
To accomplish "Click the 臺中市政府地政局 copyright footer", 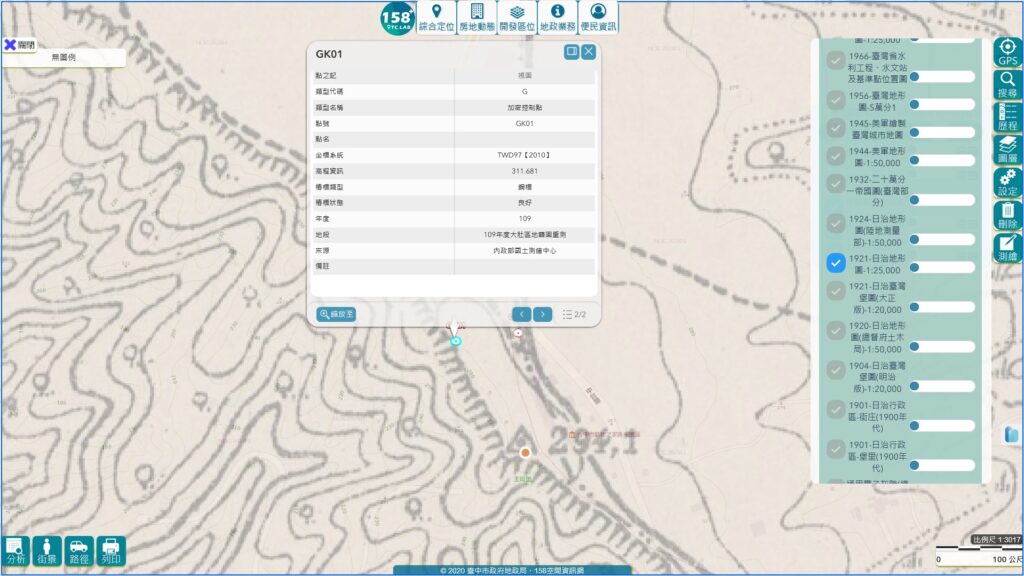I will pos(512,571).
